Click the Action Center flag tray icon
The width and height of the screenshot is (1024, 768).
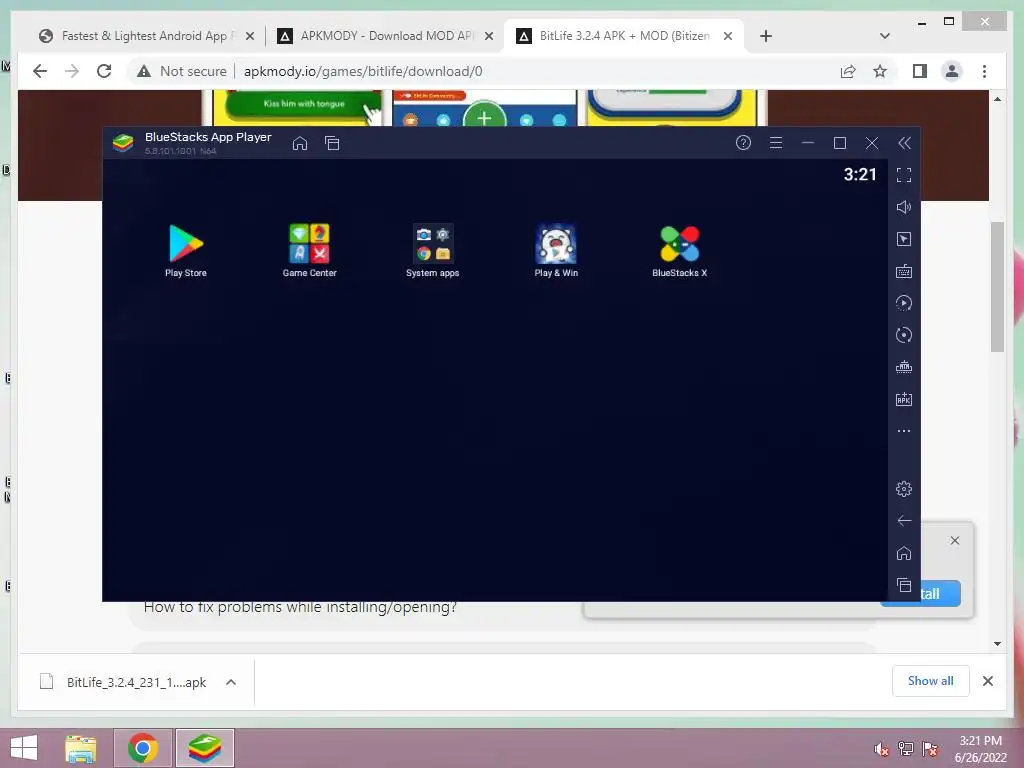pos(930,749)
